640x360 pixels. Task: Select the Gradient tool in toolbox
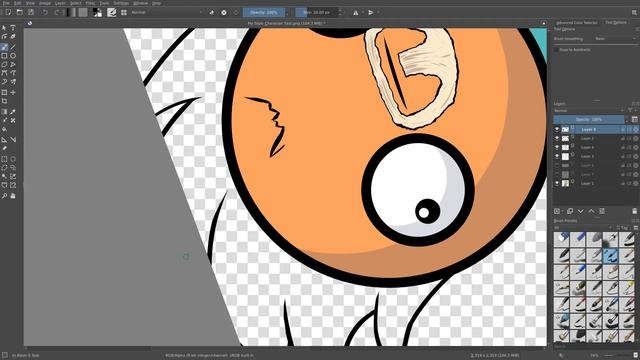[x=4, y=112]
